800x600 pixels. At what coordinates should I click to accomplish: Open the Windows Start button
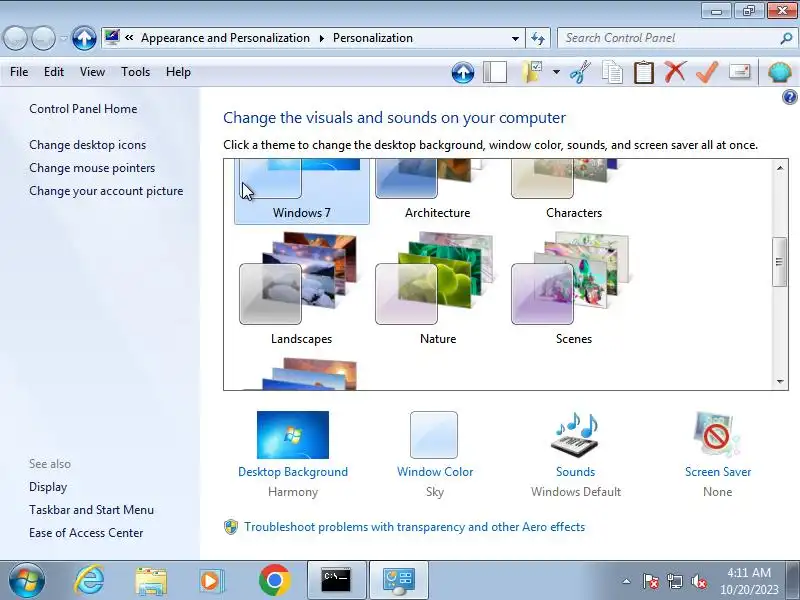(x=27, y=580)
